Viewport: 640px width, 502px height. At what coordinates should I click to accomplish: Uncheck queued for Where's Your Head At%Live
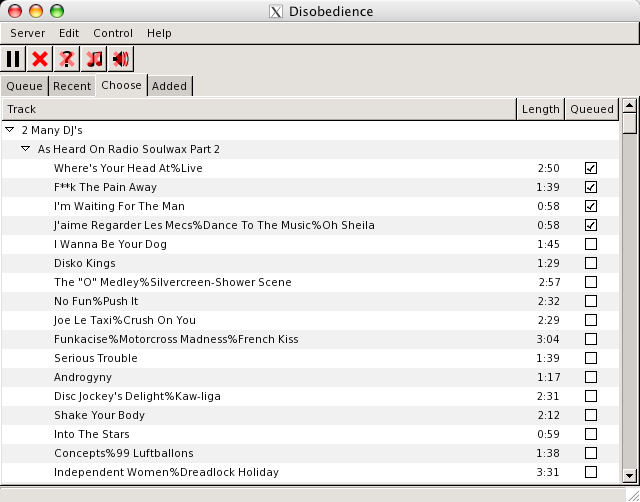pos(591,168)
